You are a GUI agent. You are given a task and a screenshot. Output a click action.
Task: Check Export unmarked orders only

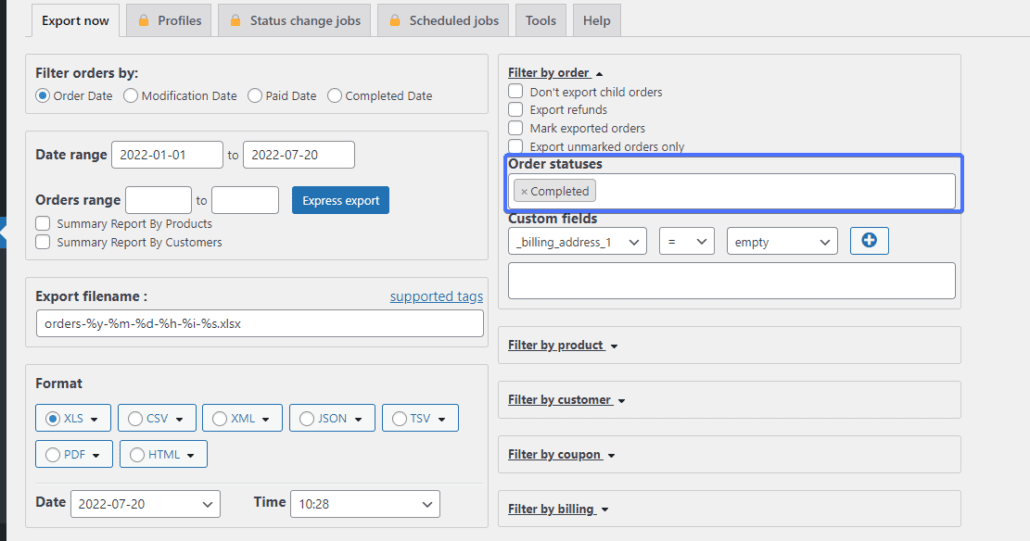tap(516, 146)
